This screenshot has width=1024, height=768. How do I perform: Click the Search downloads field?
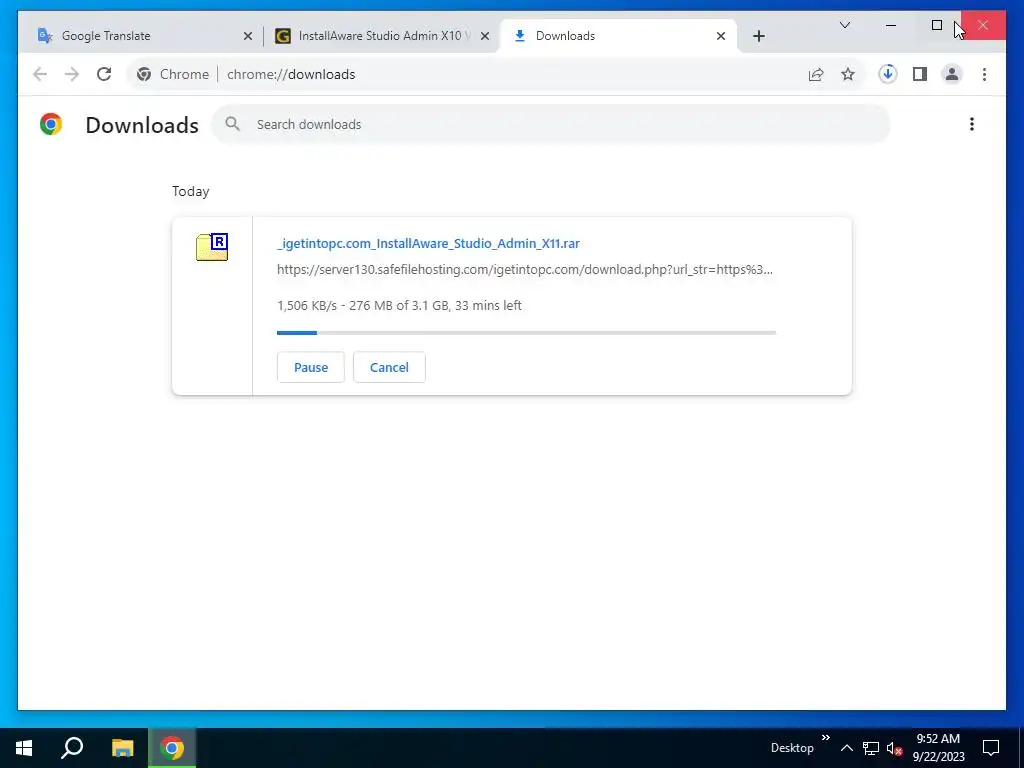click(551, 124)
